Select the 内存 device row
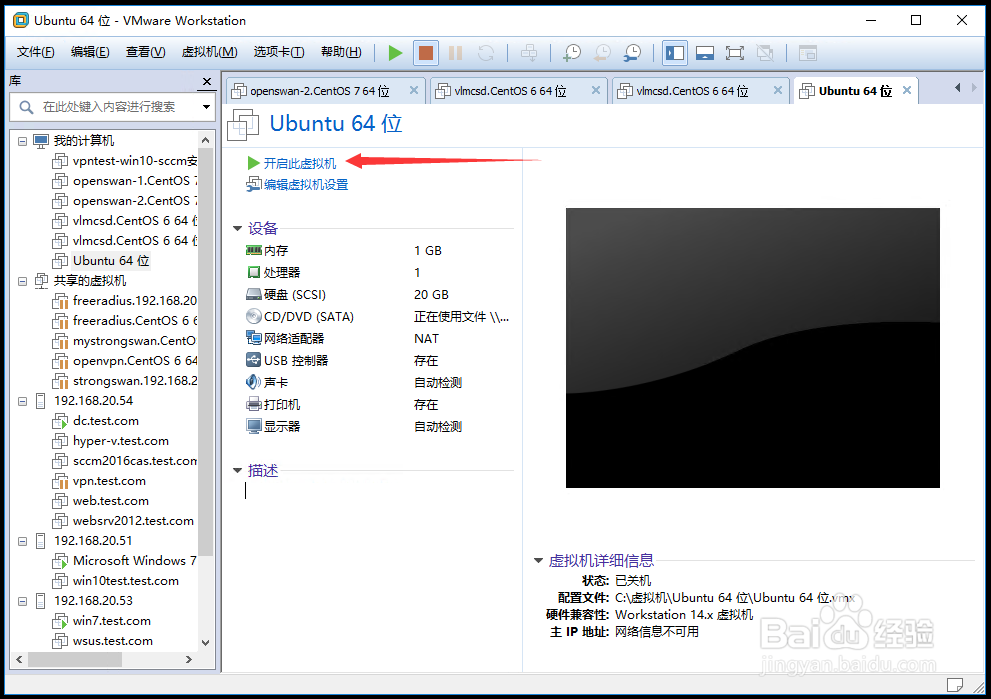 point(377,251)
